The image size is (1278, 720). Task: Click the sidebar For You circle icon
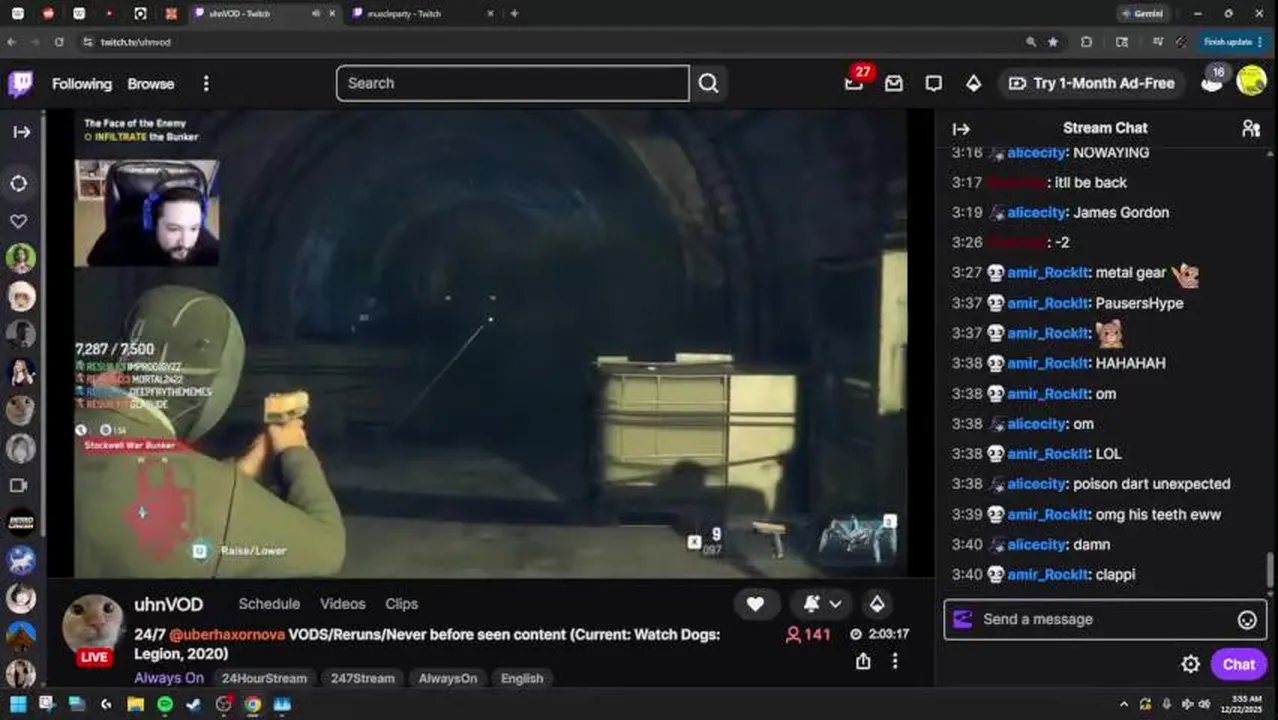click(19, 184)
